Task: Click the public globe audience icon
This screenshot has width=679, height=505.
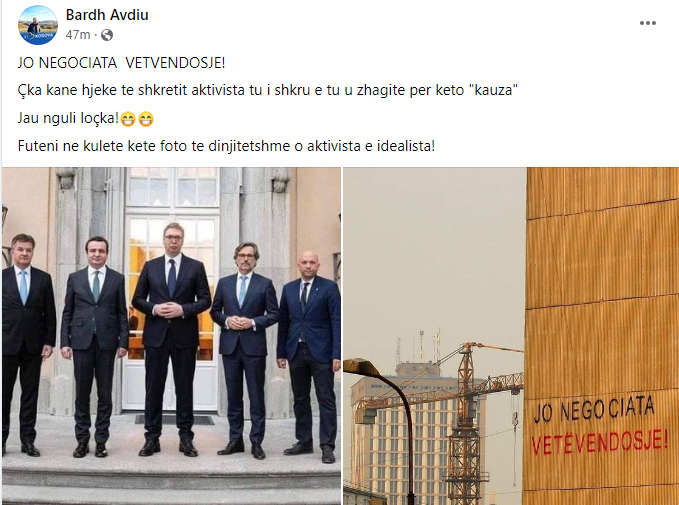Action: click(107, 35)
